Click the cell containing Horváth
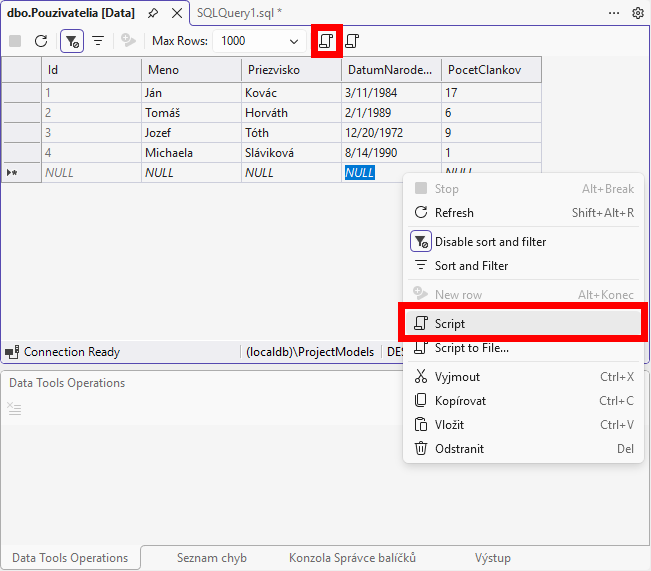This screenshot has width=651, height=571. tap(291, 113)
